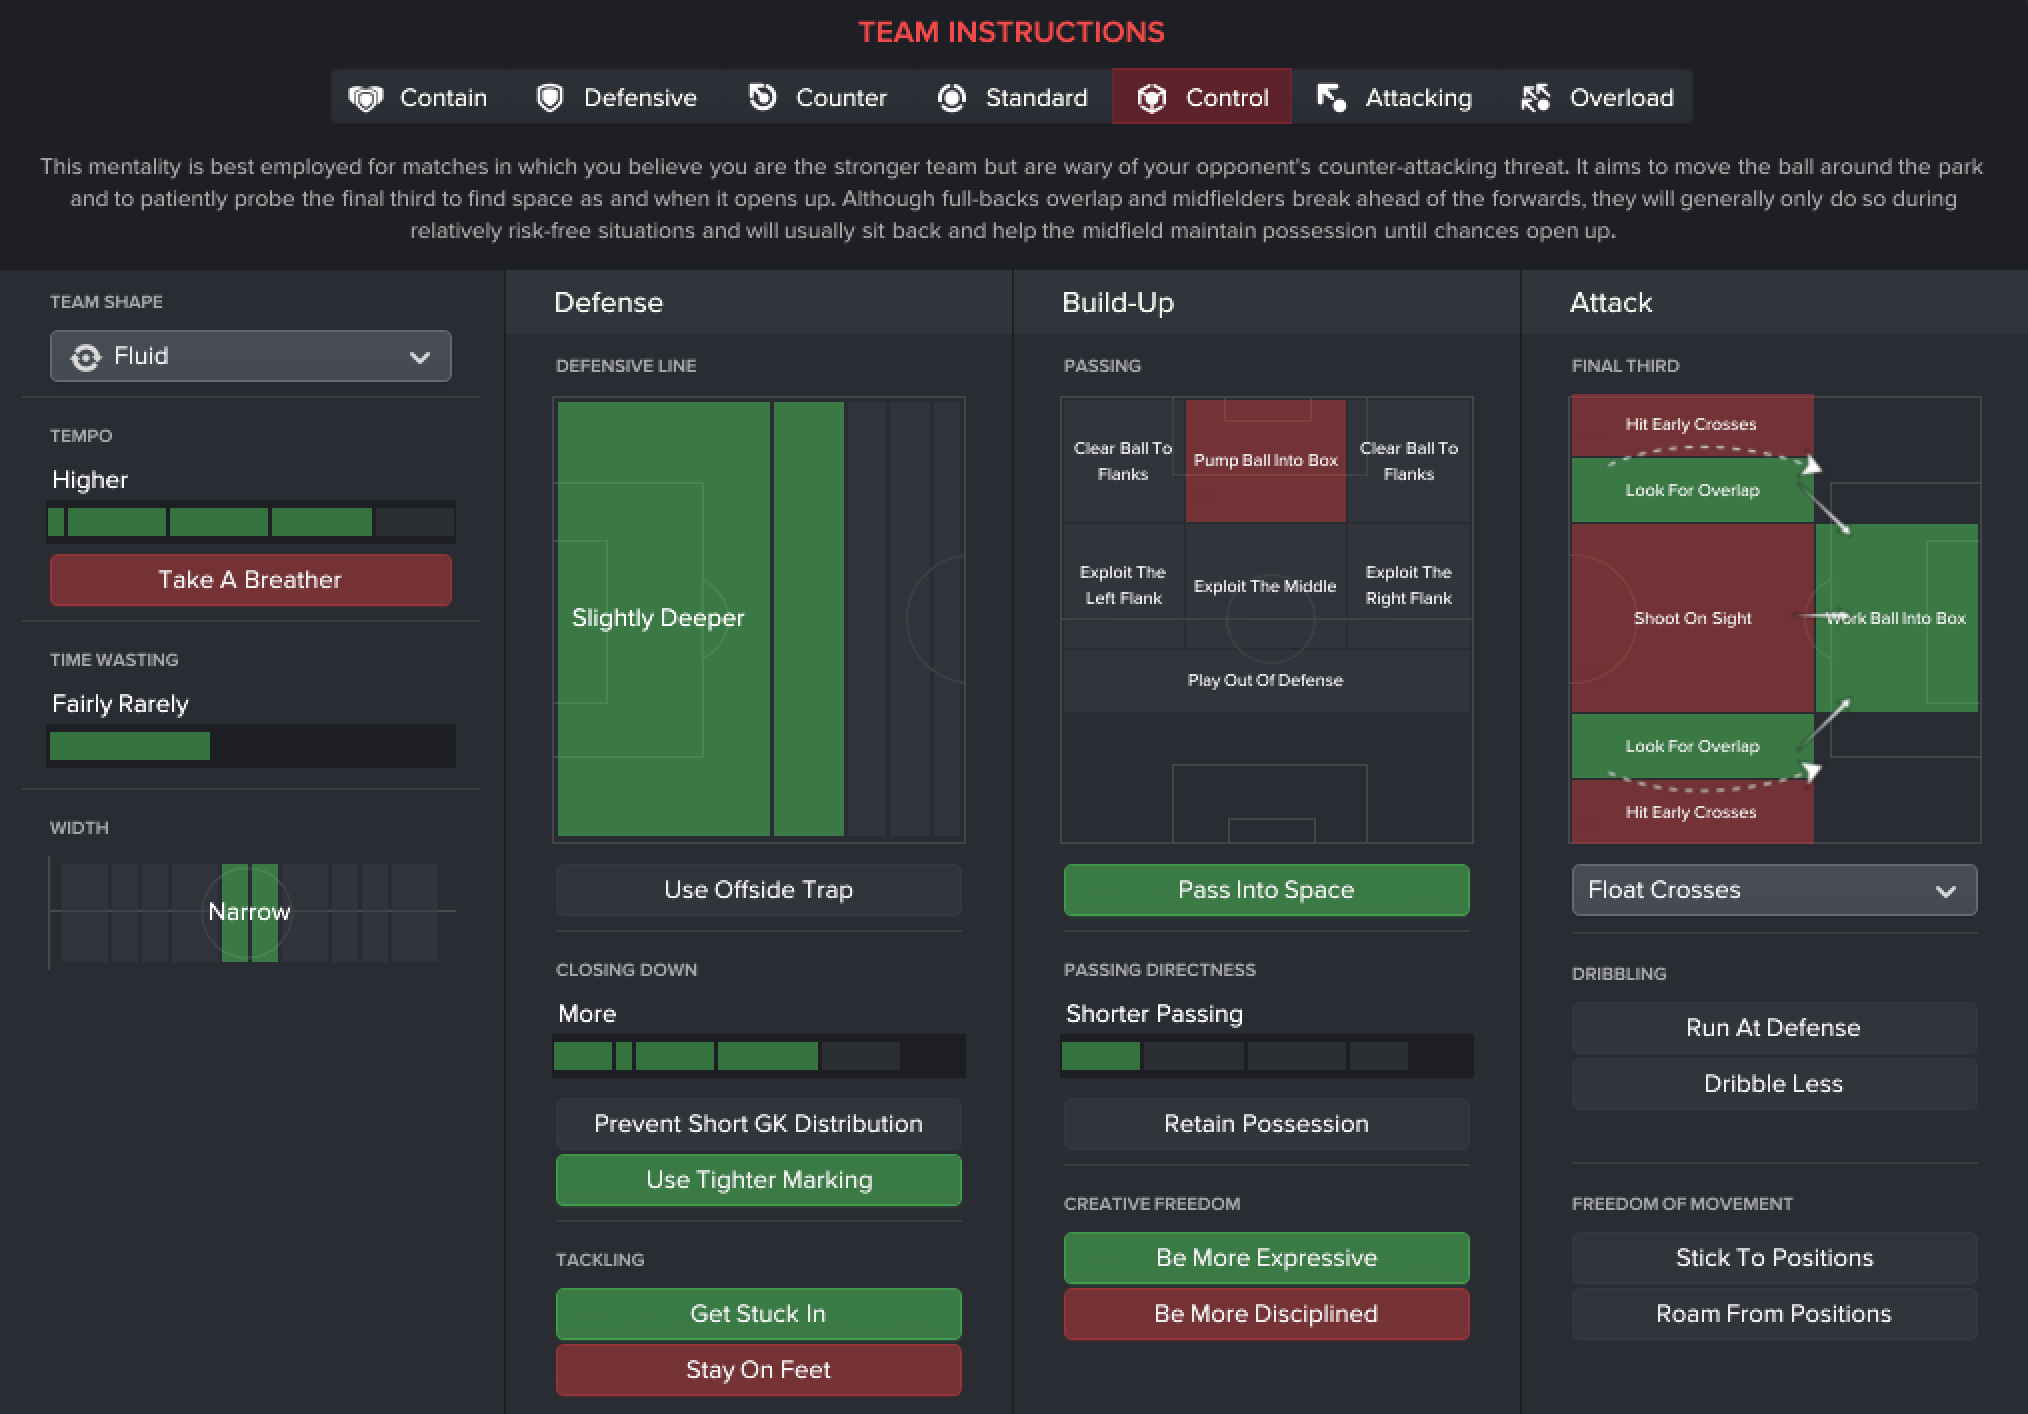Click bottom Hit Early Crosses zone

[1692, 812]
